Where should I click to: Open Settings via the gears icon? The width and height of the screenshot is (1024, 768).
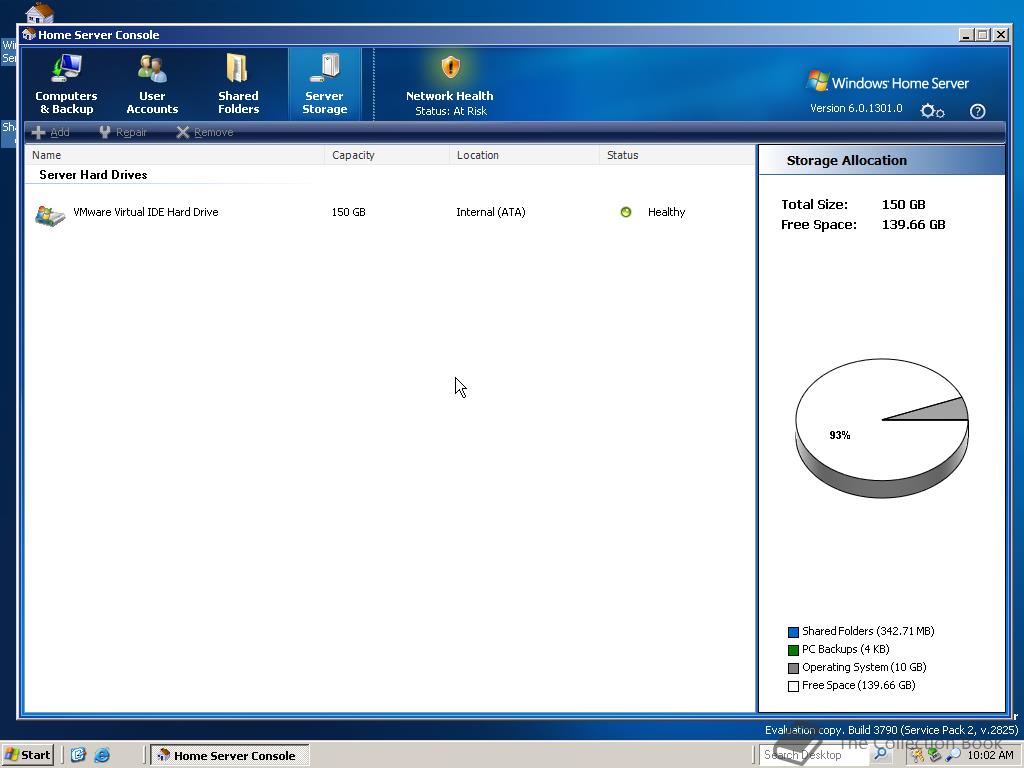(x=932, y=111)
